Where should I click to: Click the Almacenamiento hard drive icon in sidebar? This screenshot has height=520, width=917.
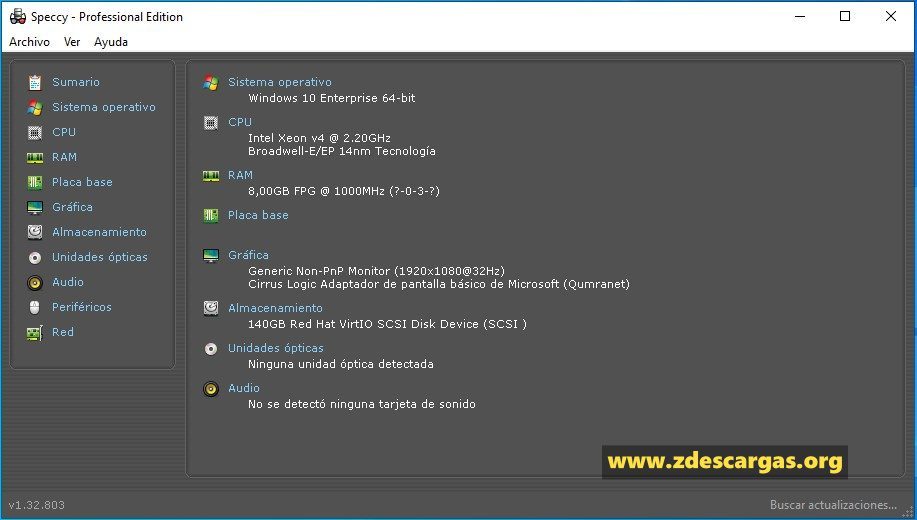[x=35, y=232]
